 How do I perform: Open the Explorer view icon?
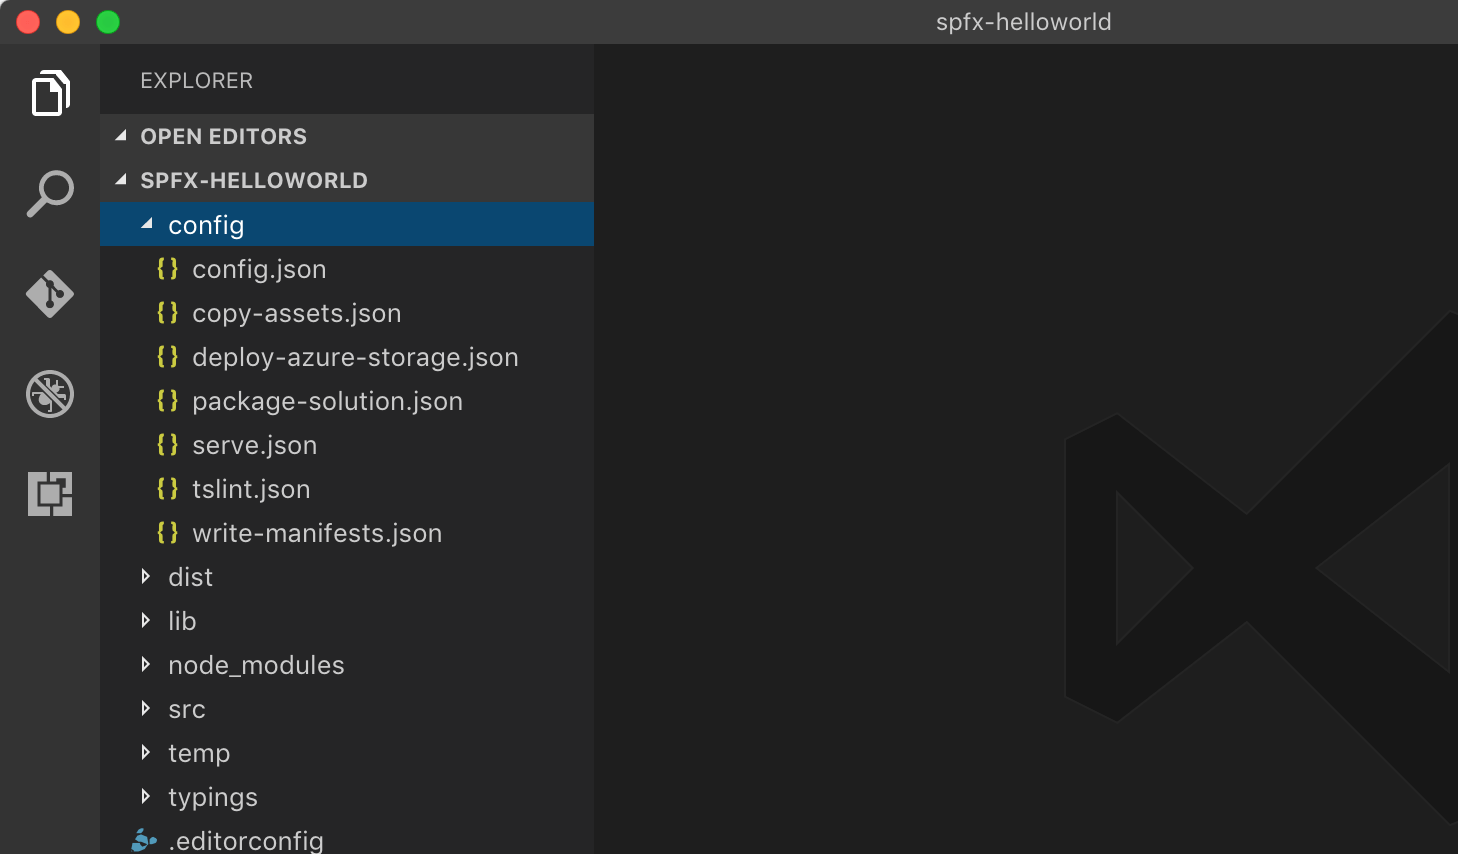50,93
